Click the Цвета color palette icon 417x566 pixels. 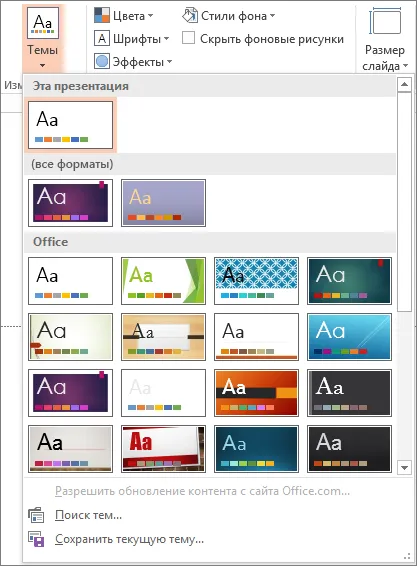pos(102,16)
